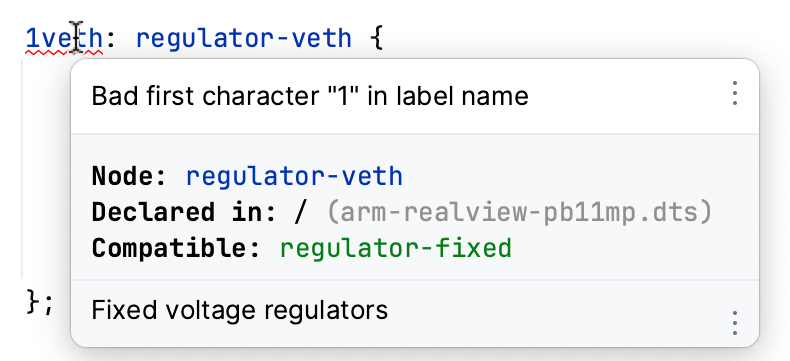Click the 'Node:' label in the popup
This screenshot has height=361, width=790.
coord(129,177)
